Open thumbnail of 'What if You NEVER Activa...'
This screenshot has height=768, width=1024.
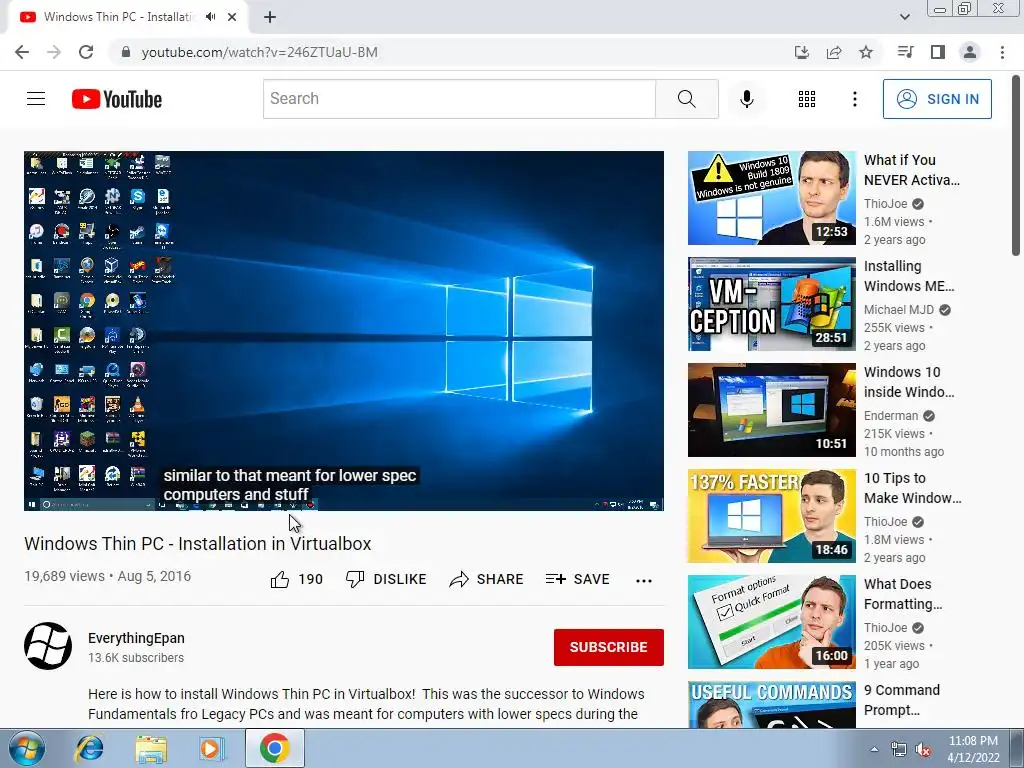pyautogui.click(x=771, y=198)
